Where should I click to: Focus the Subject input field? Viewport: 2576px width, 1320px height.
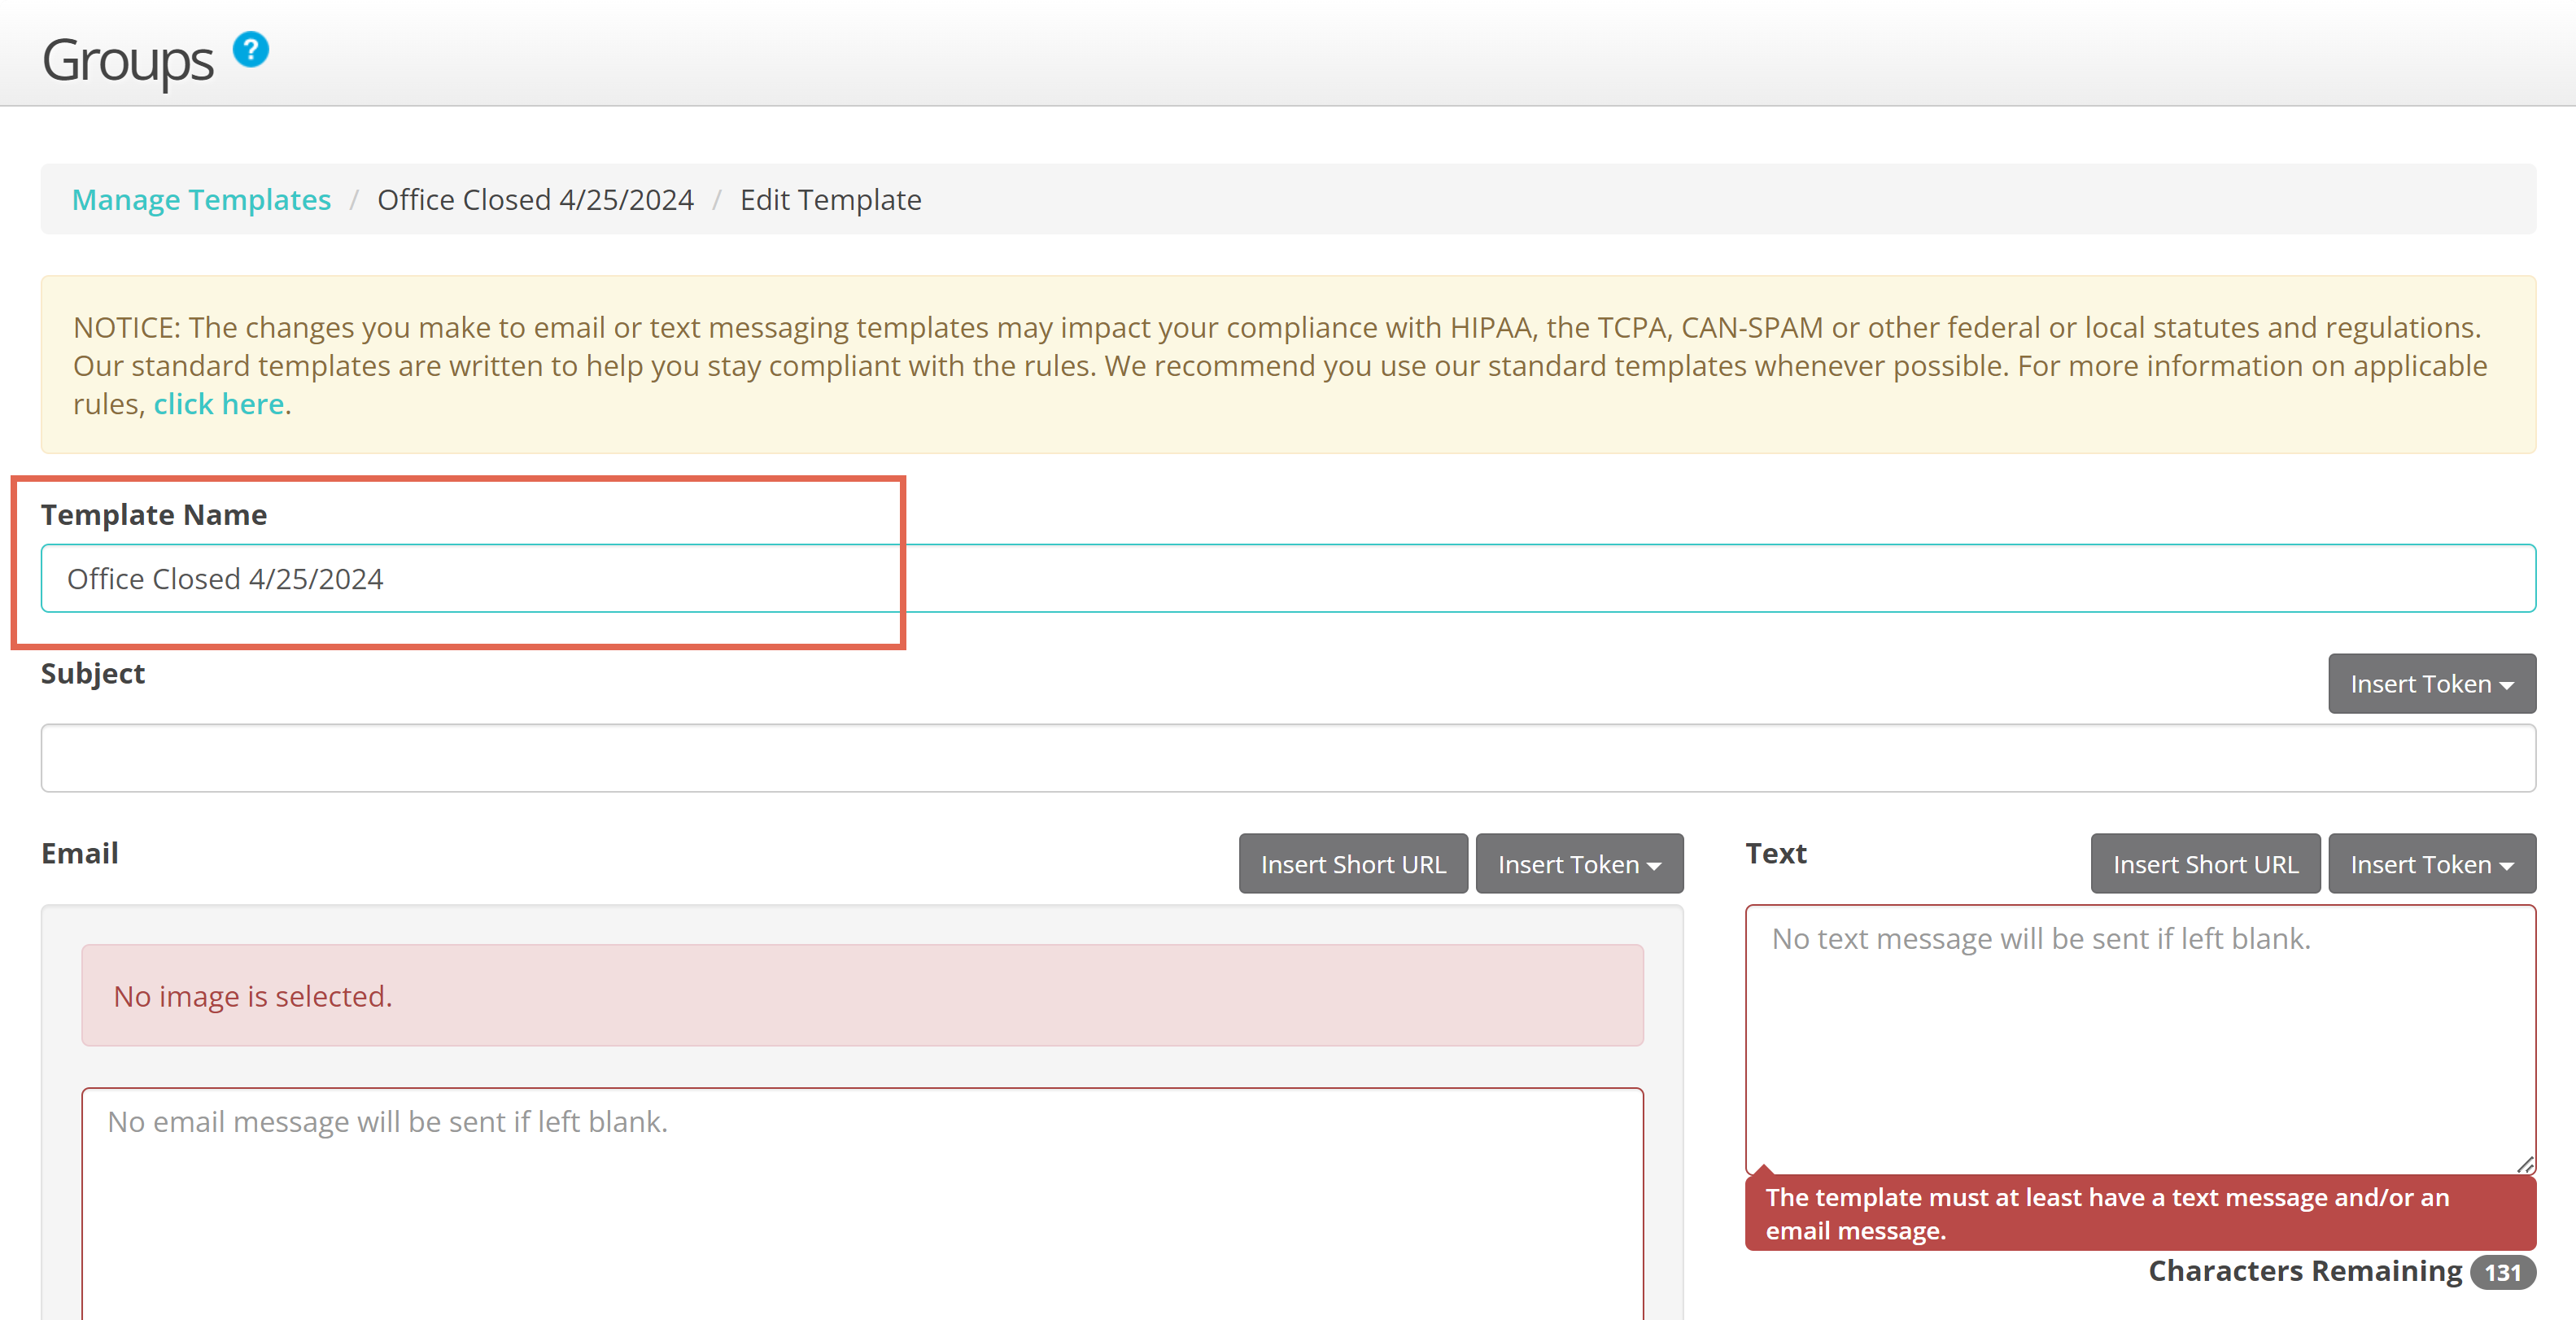tap(1288, 758)
